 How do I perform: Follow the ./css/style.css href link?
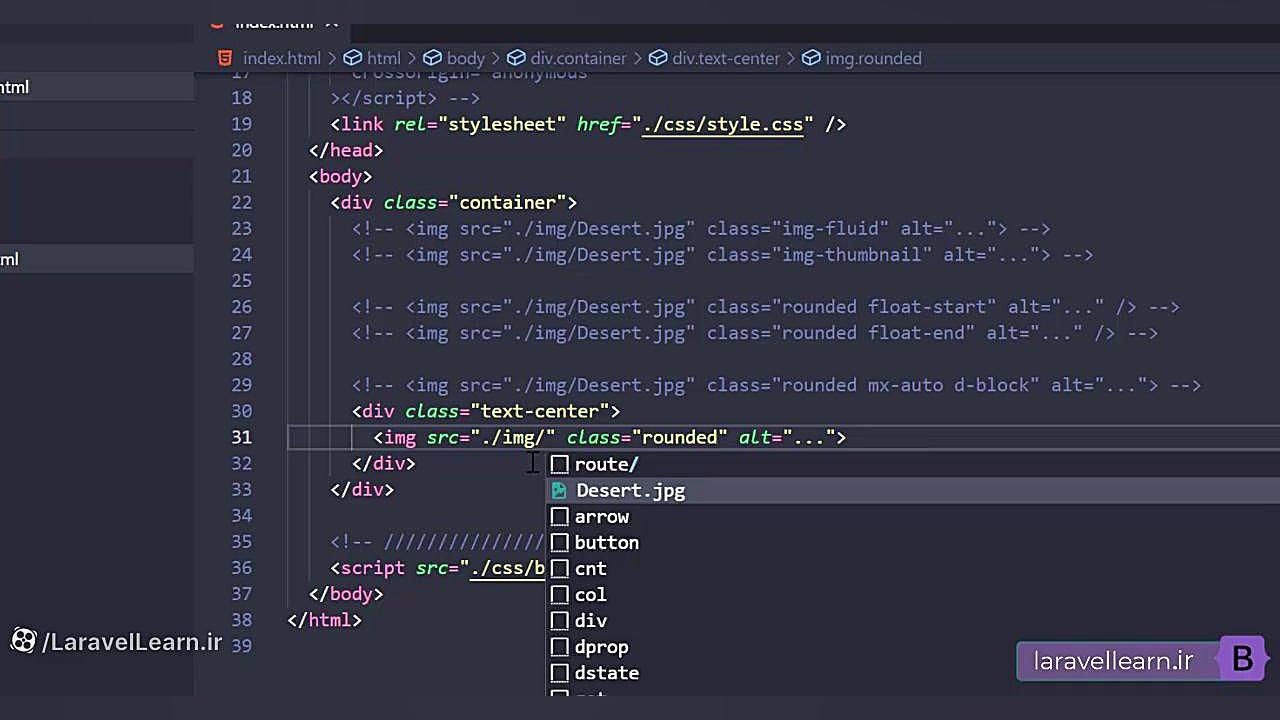pyautogui.click(x=723, y=125)
